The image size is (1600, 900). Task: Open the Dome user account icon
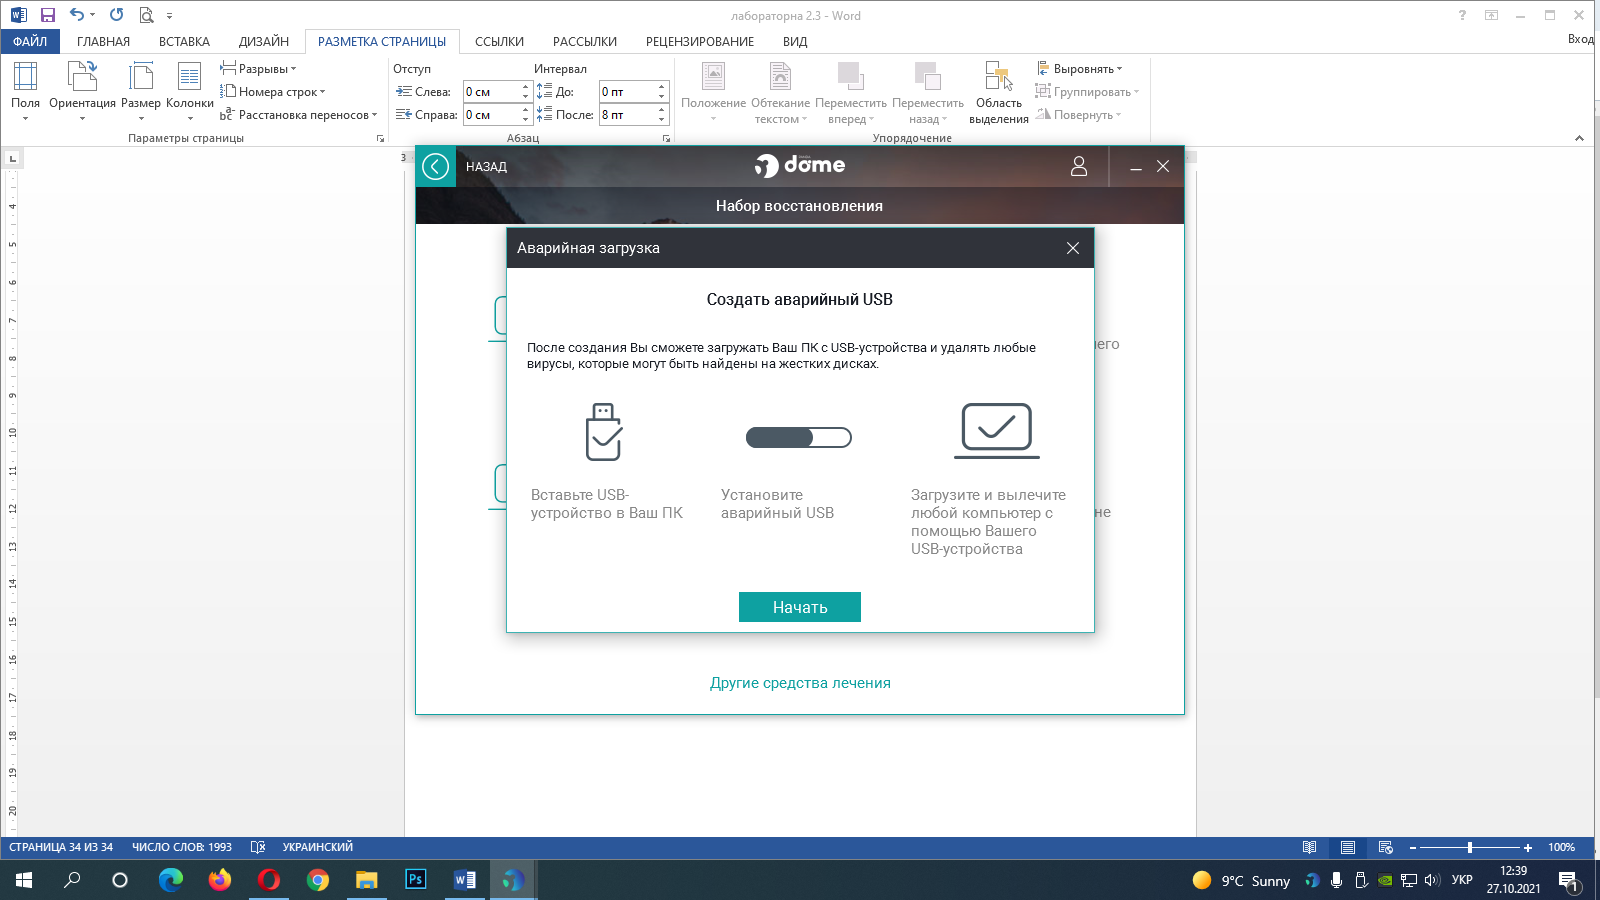pos(1079,166)
